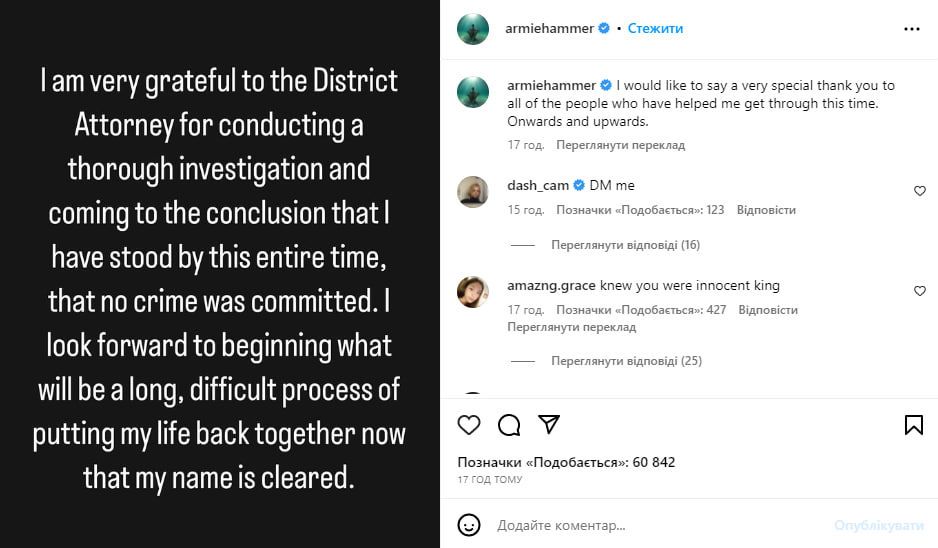Reply to the amazng.grace comment

click(768, 310)
